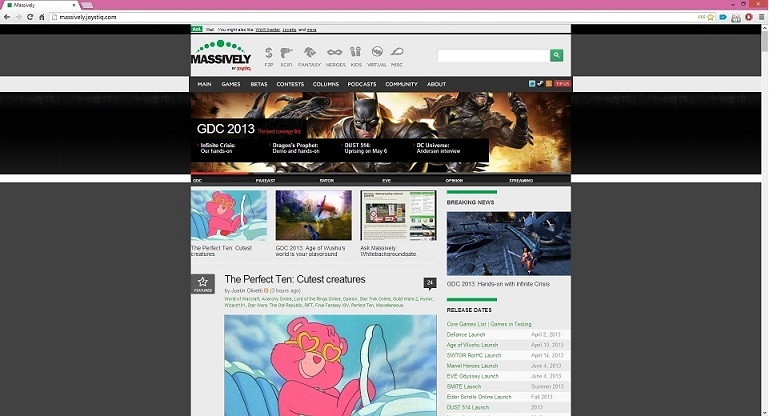
Task: Click the Infinite Crisis hands-on banner link
Action: click(218, 148)
